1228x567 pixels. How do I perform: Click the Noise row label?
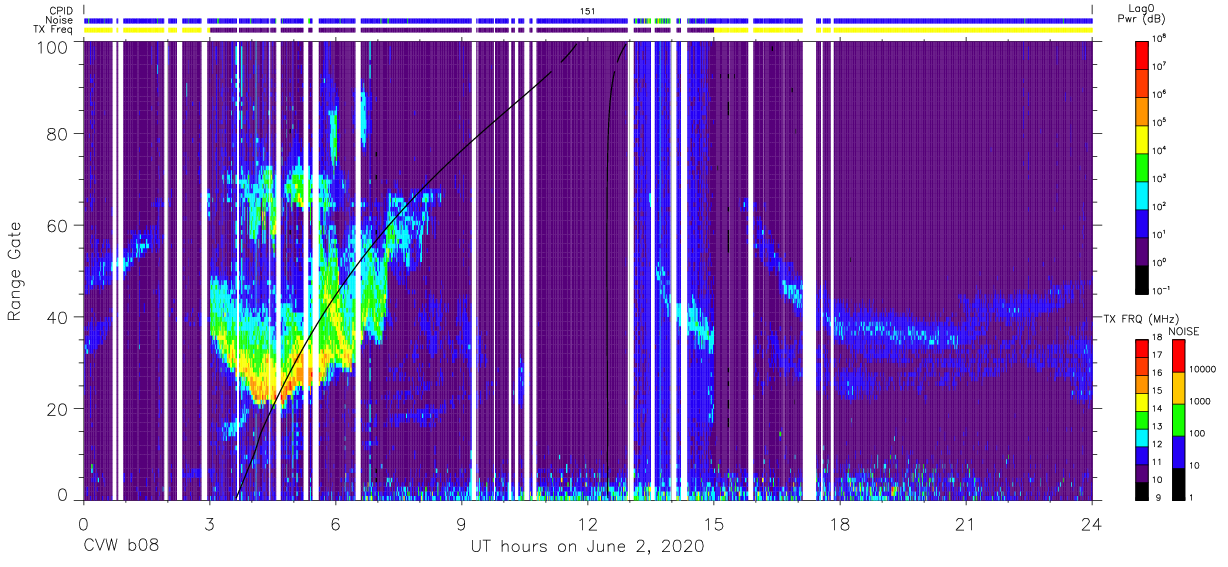click(59, 20)
